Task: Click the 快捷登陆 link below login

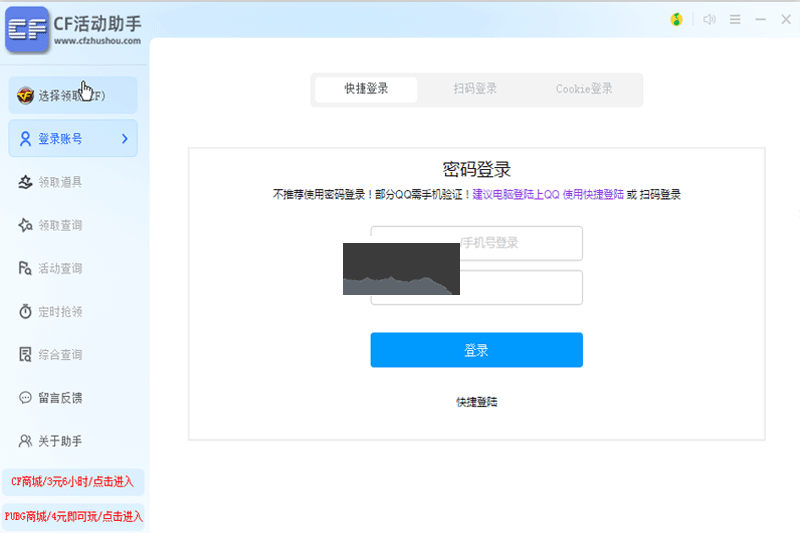Action: [x=477, y=402]
